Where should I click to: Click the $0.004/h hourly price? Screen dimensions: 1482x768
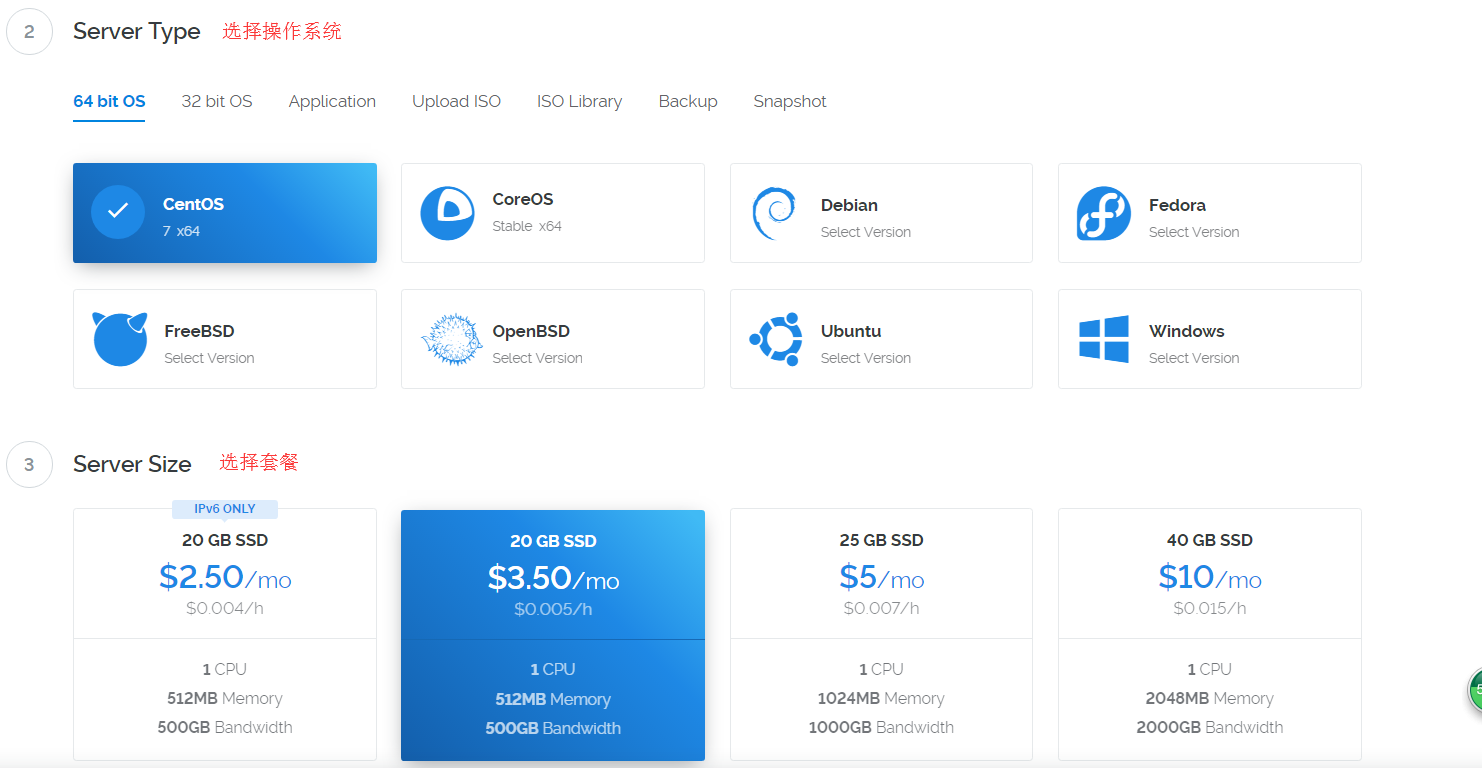pos(225,608)
